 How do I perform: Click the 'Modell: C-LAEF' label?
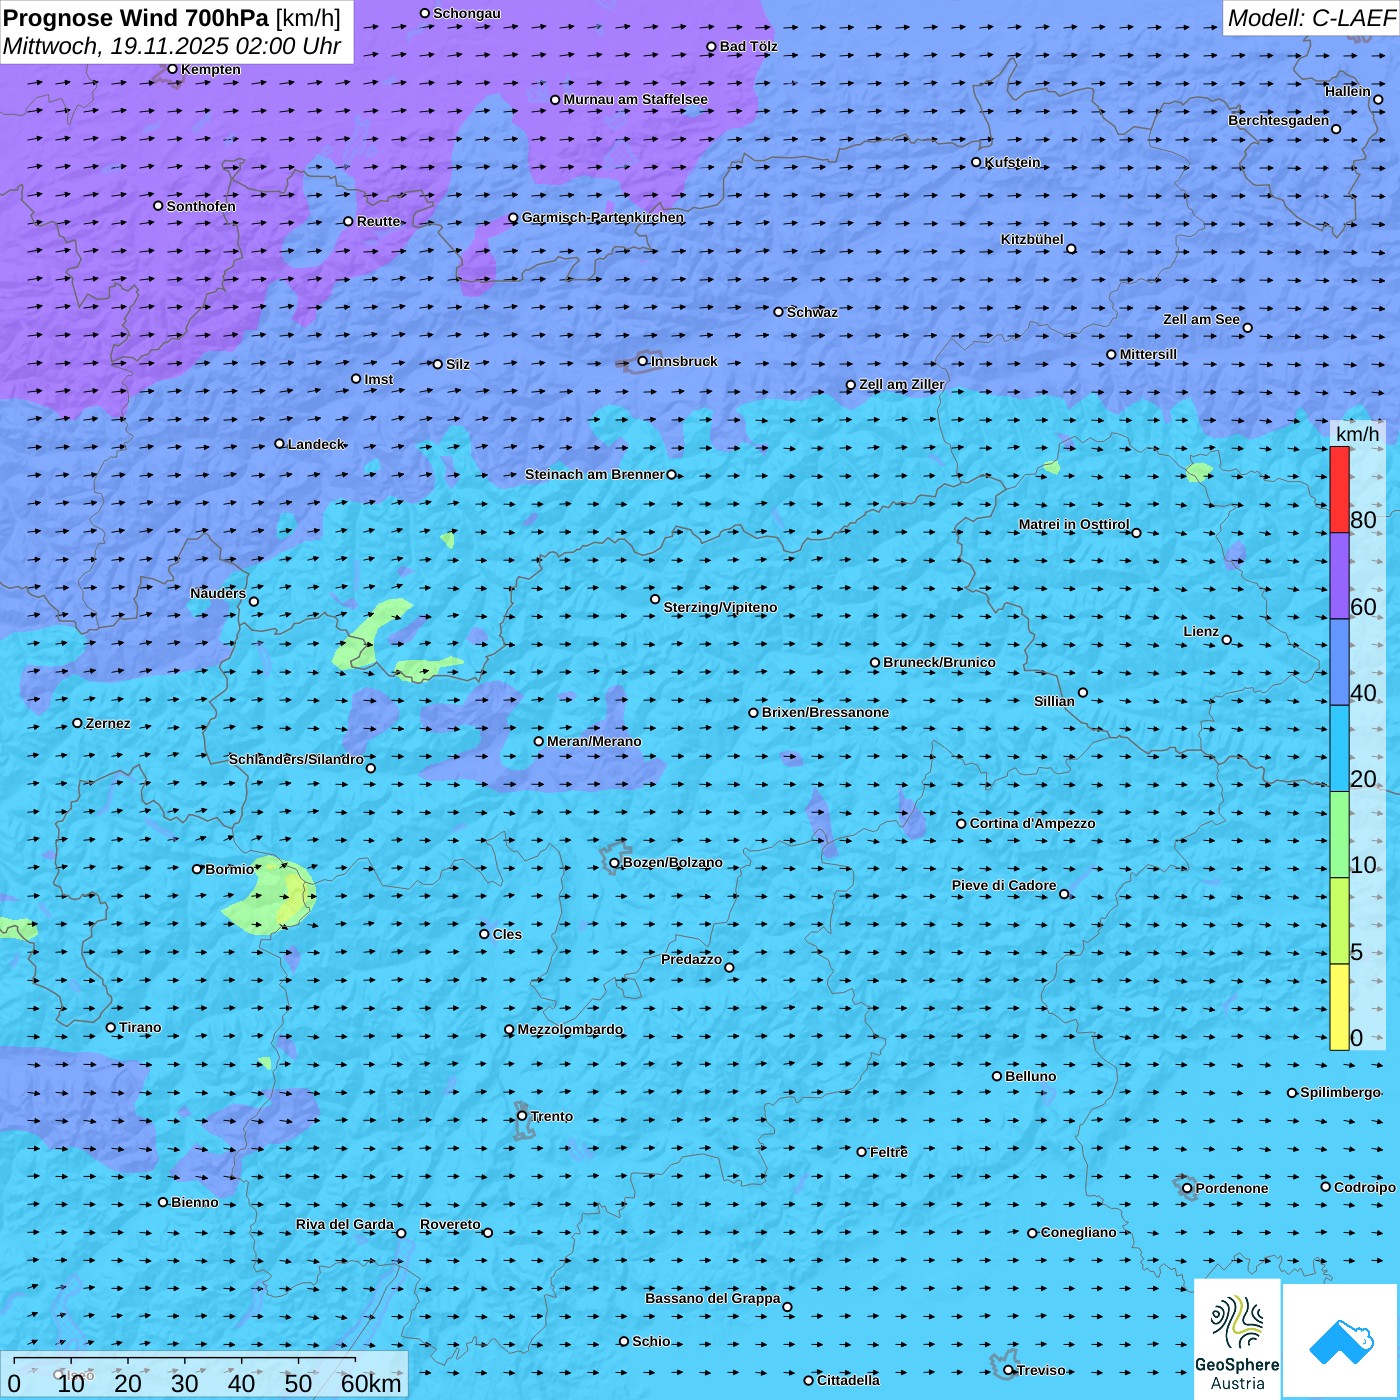tap(1311, 18)
